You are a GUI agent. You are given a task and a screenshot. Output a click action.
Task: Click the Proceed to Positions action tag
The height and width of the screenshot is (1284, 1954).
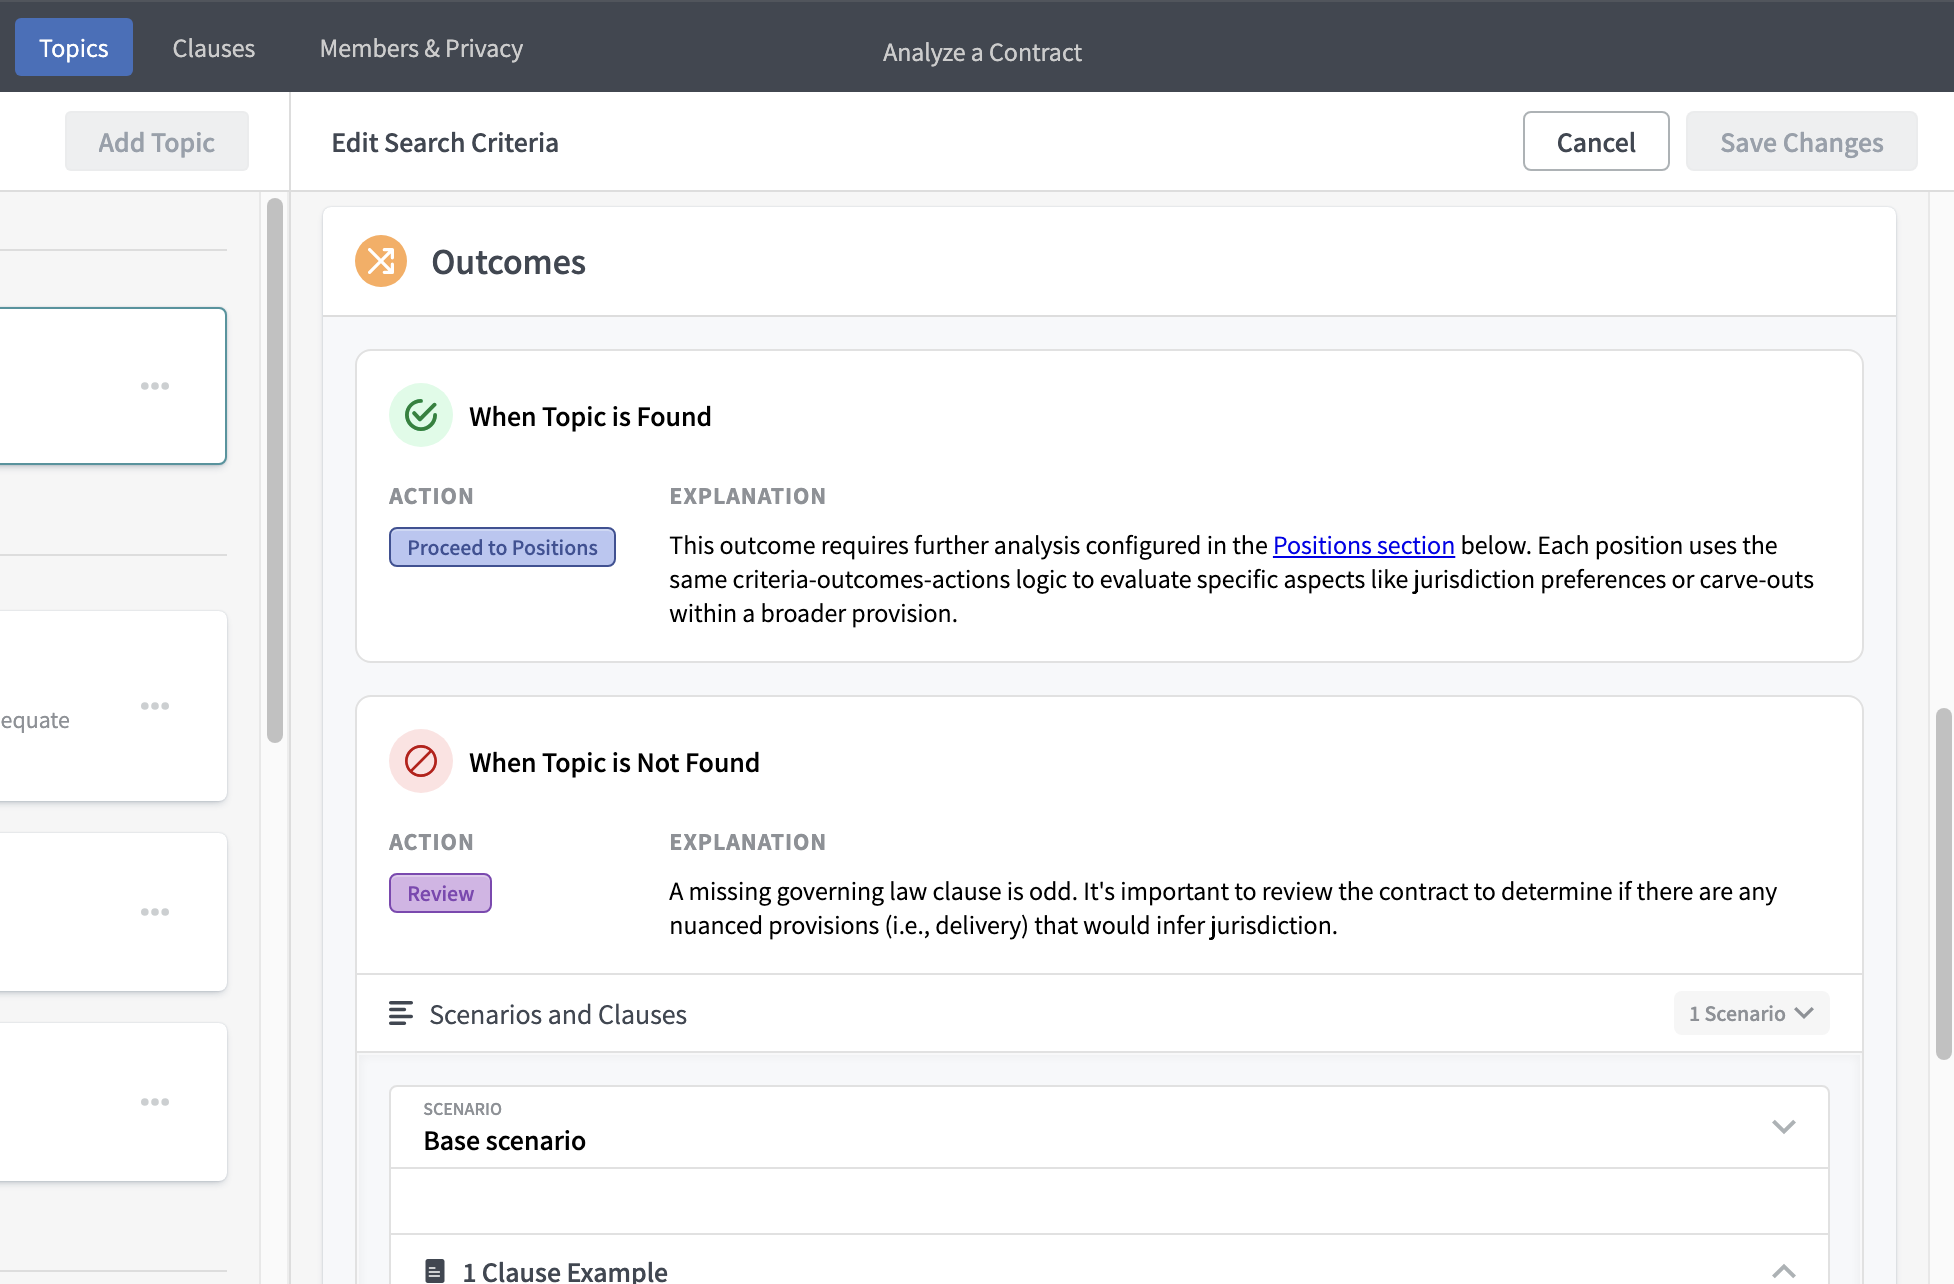pyautogui.click(x=502, y=547)
